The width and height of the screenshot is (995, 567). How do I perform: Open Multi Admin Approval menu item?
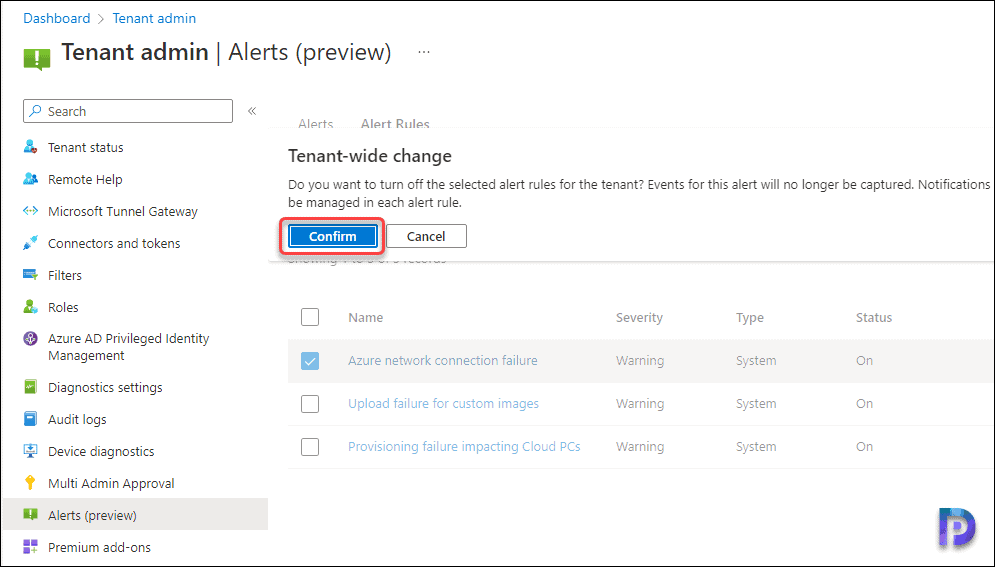111,483
